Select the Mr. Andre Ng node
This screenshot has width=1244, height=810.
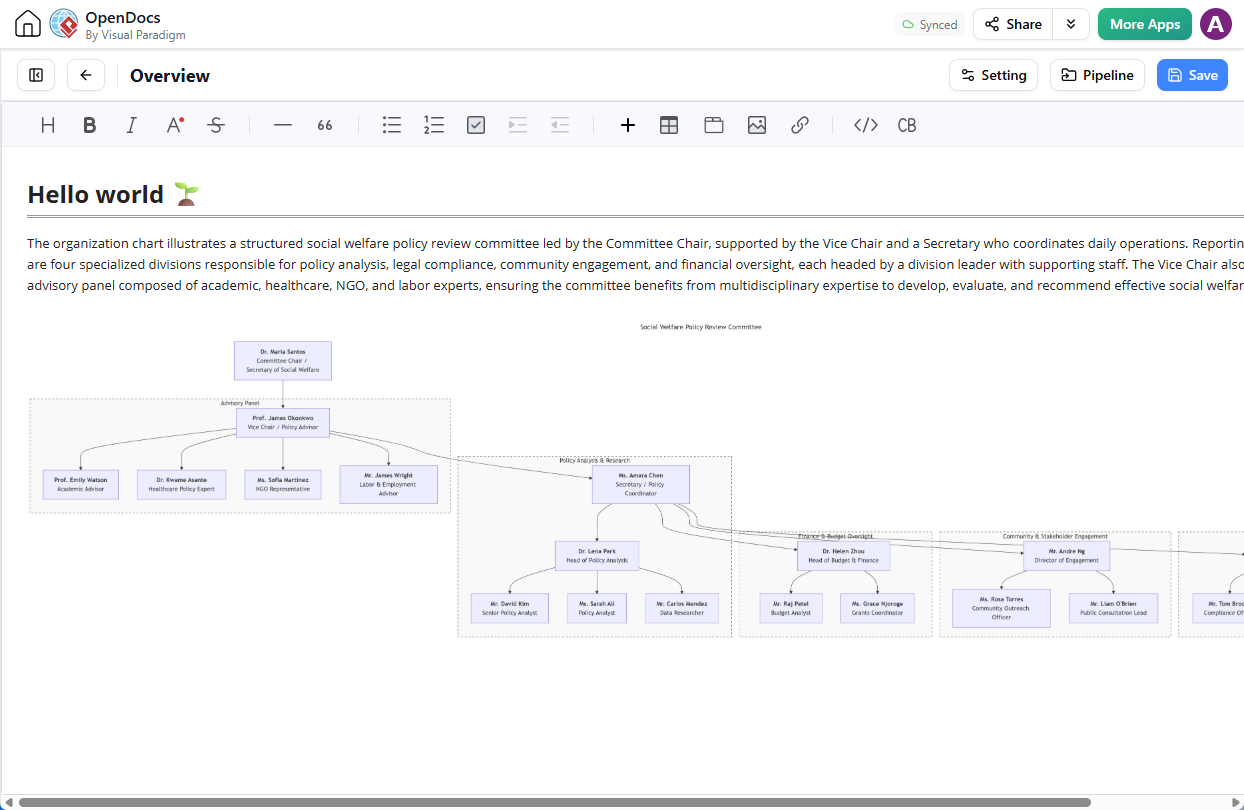pos(1066,556)
